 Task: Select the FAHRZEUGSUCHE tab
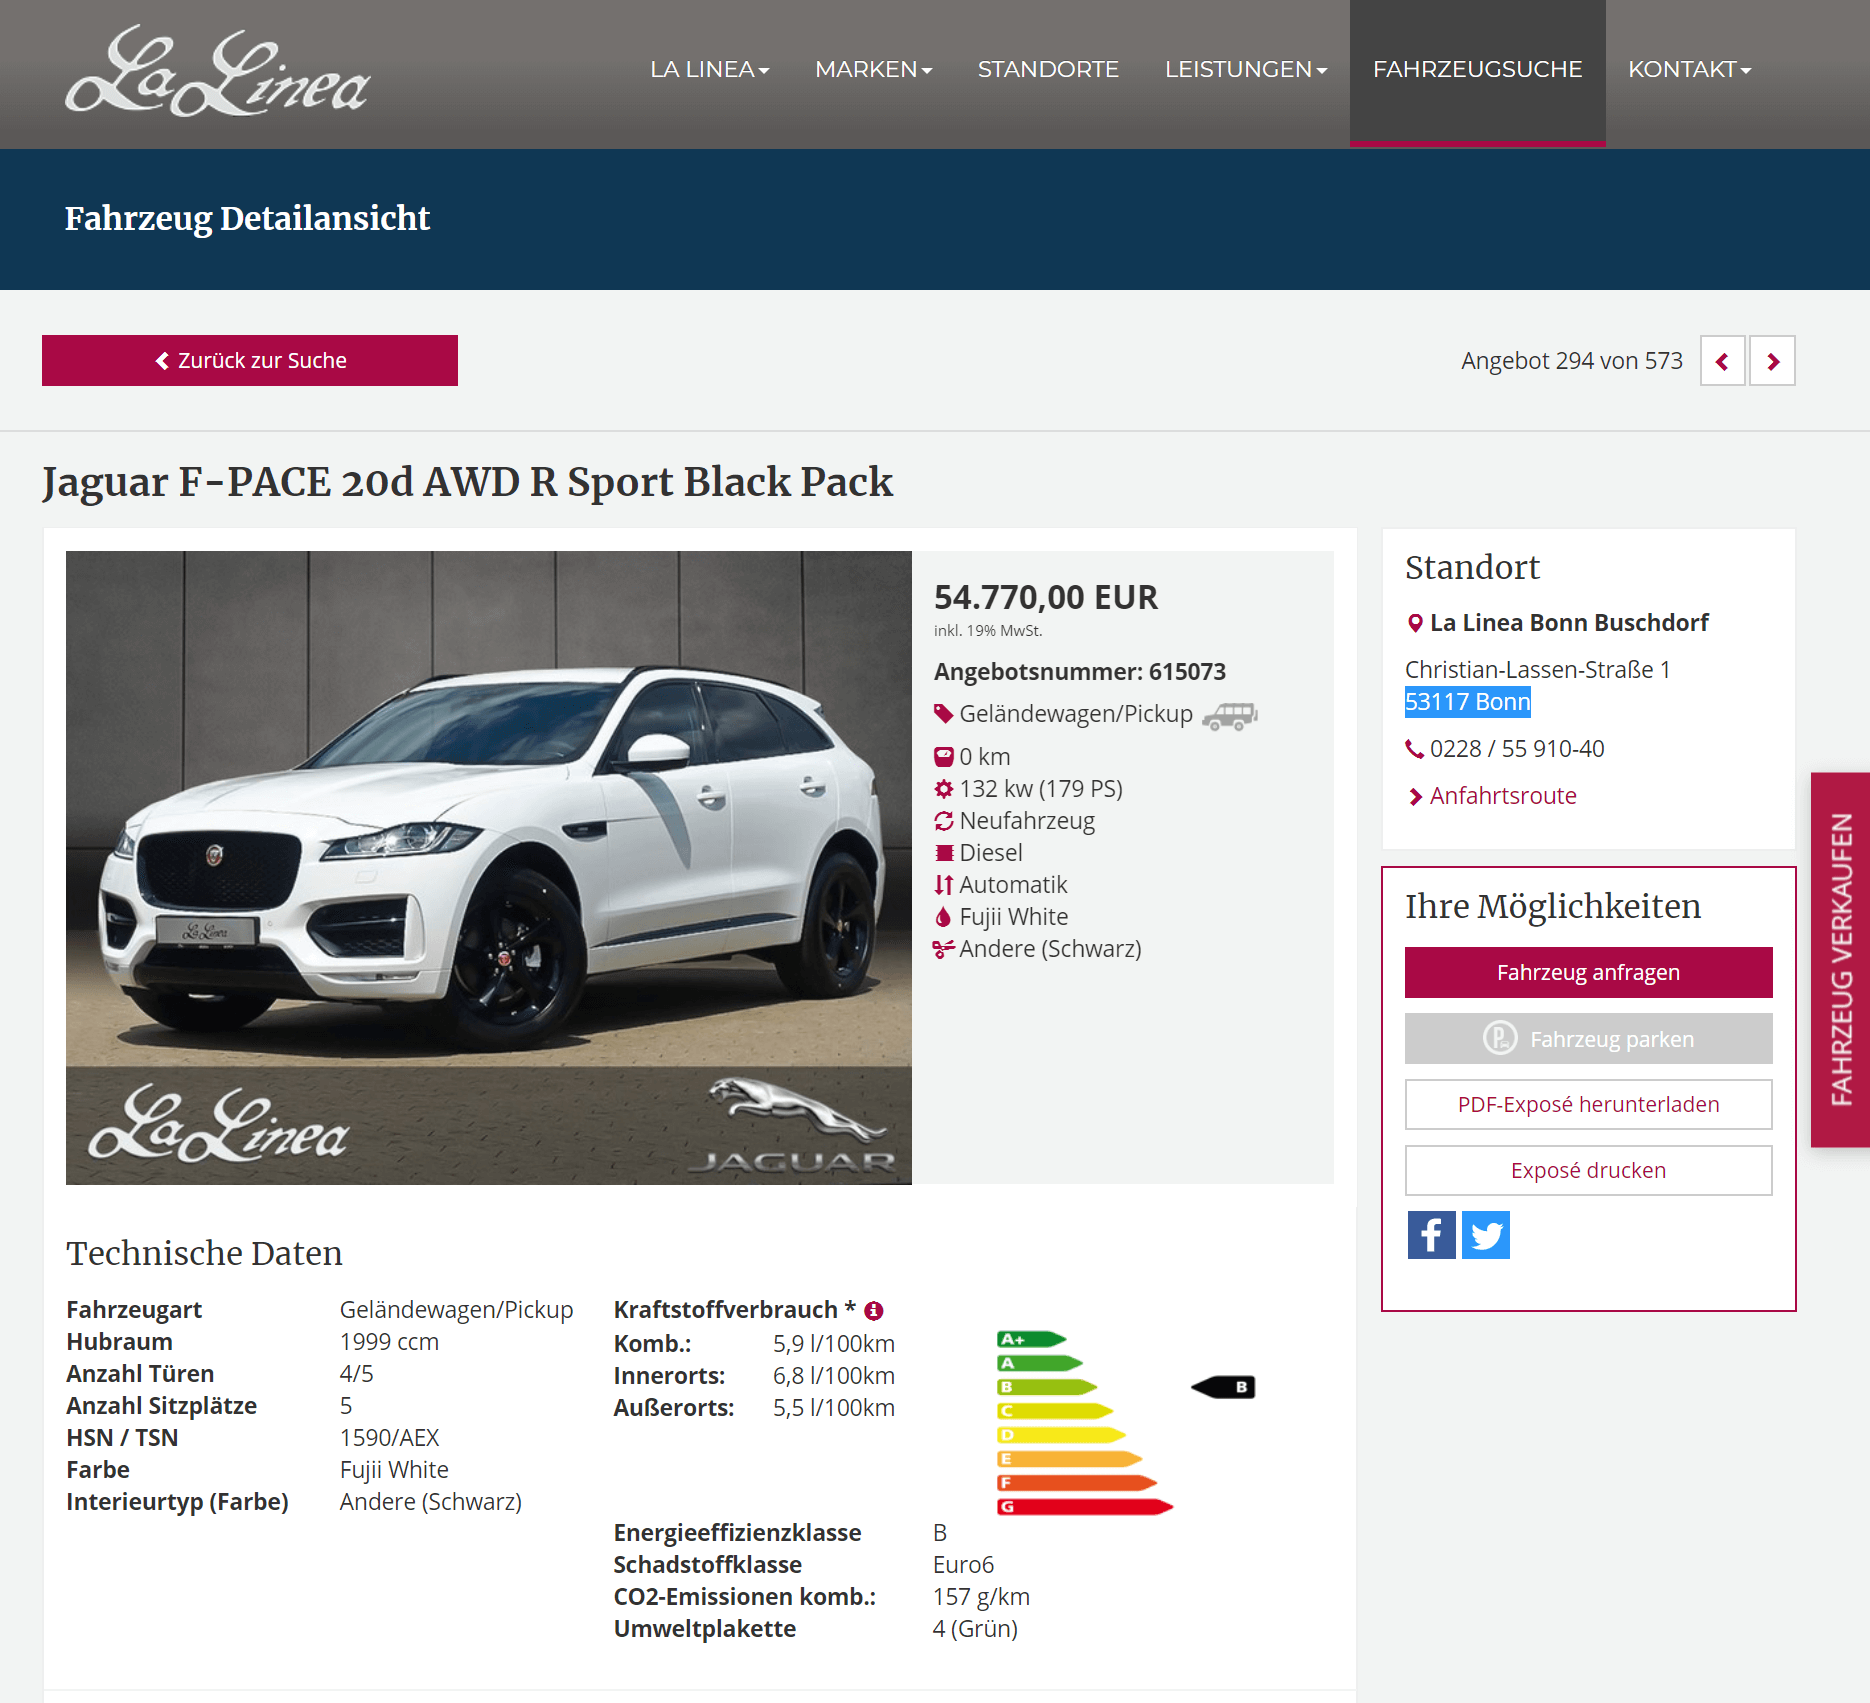click(x=1477, y=72)
